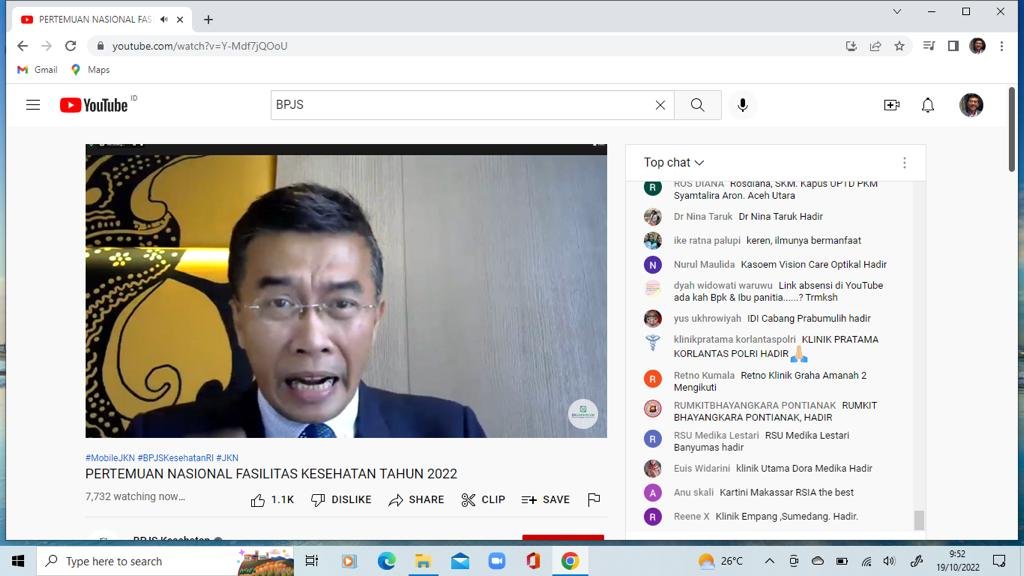Open Task View on the taskbar
The height and width of the screenshot is (576, 1024).
(312, 561)
